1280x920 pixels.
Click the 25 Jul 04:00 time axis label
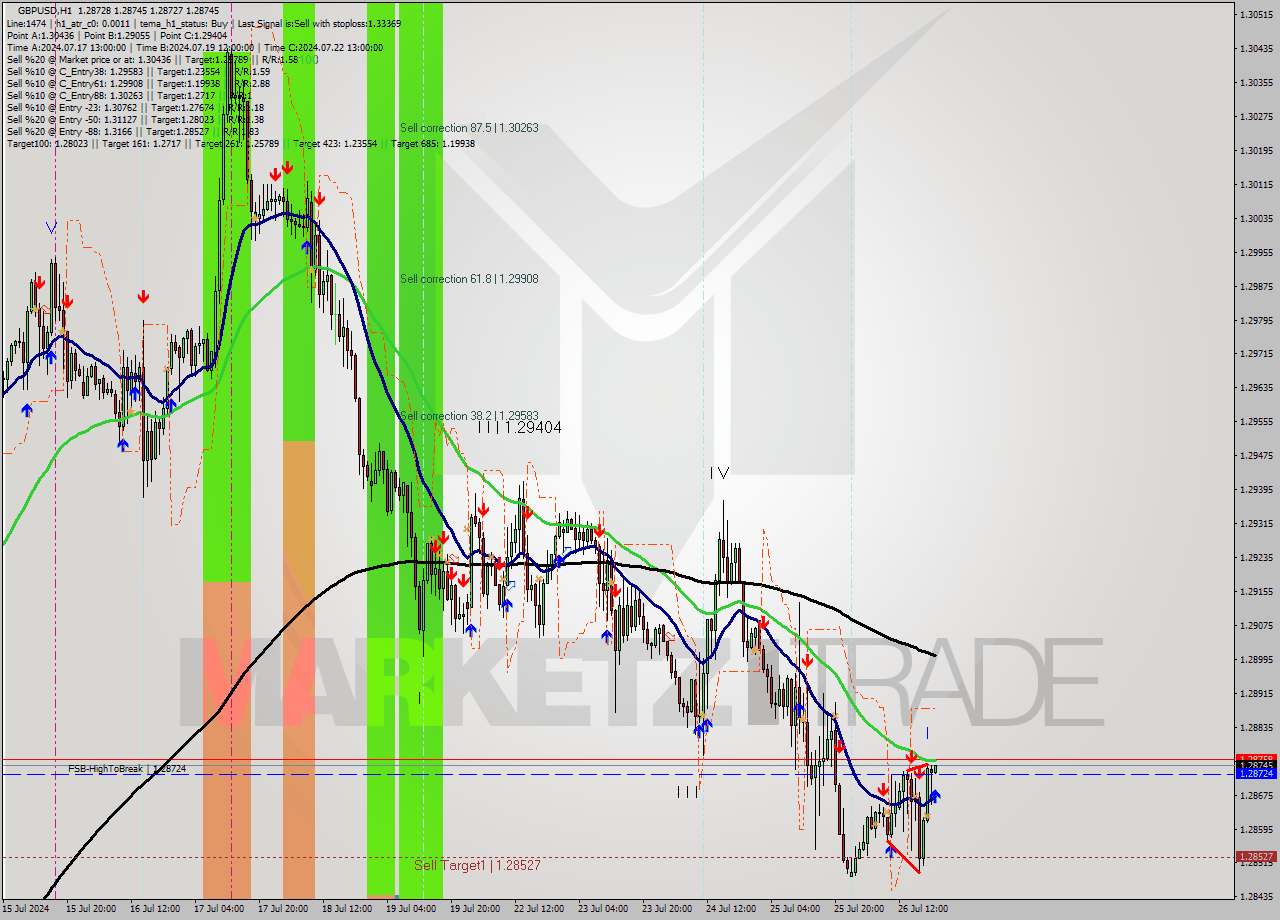pyautogui.click(x=795, y=909)
